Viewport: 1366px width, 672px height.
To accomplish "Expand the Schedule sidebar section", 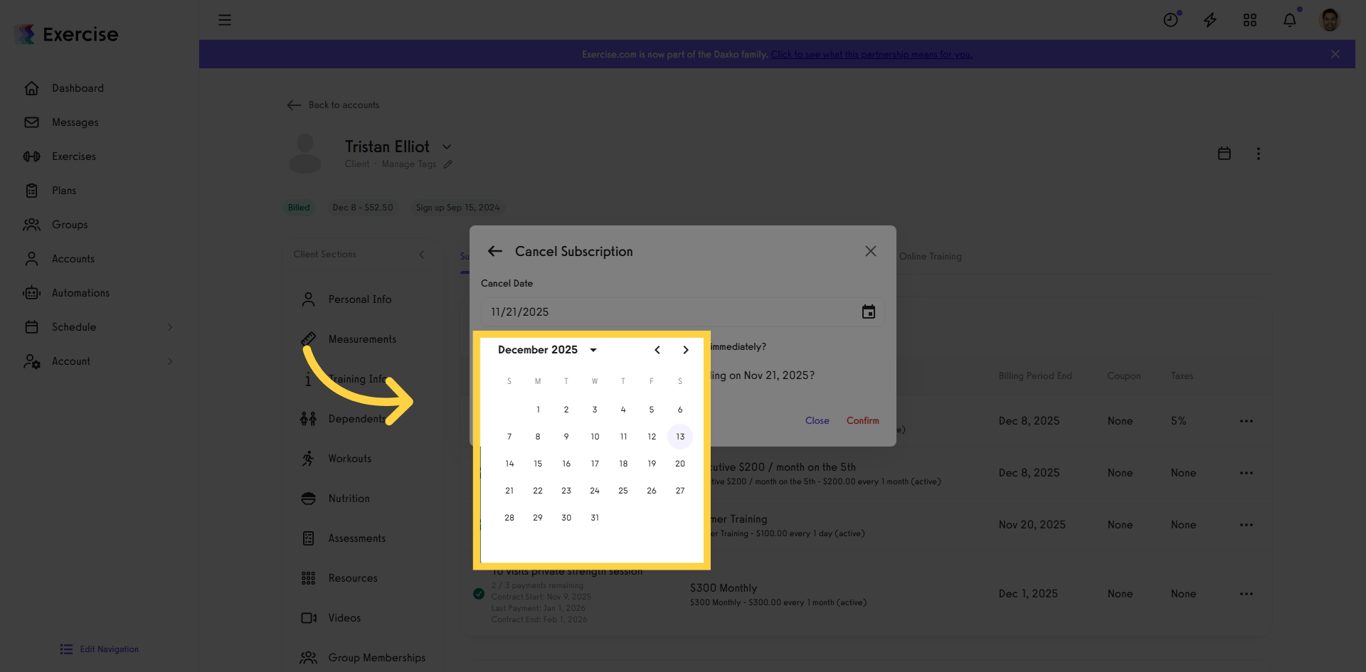I will point(168,327).
